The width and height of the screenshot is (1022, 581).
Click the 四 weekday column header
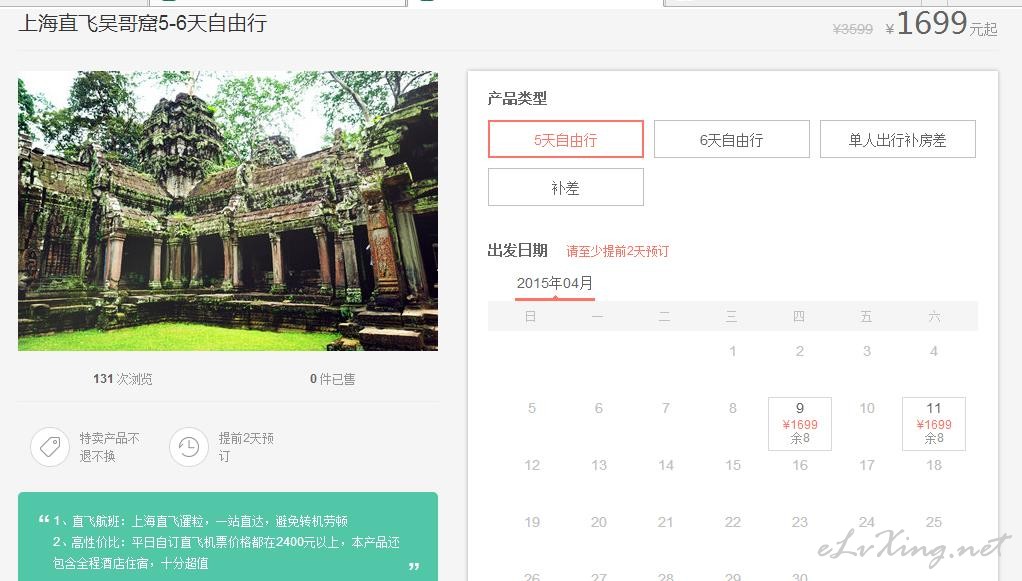tap(798, 316)
